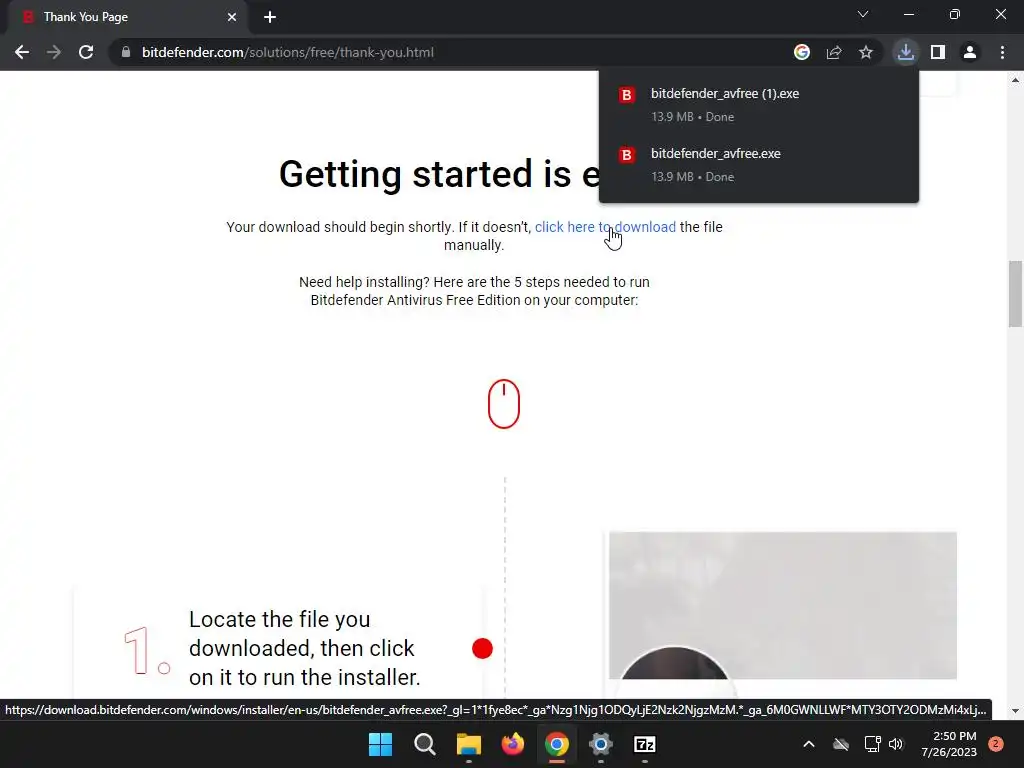Open File Explorer from taskbar
1024x768 pixels.
tap(468, 744)
